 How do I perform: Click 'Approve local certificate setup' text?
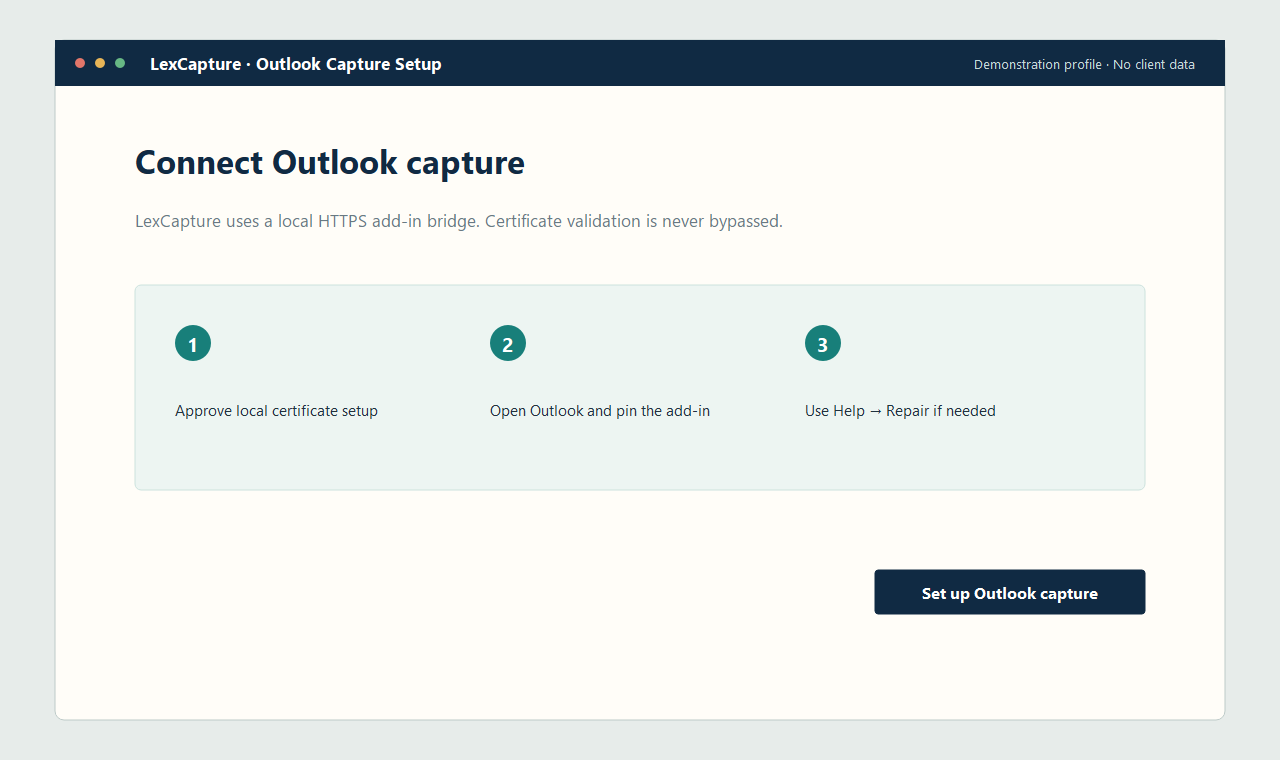coord(276,411)
